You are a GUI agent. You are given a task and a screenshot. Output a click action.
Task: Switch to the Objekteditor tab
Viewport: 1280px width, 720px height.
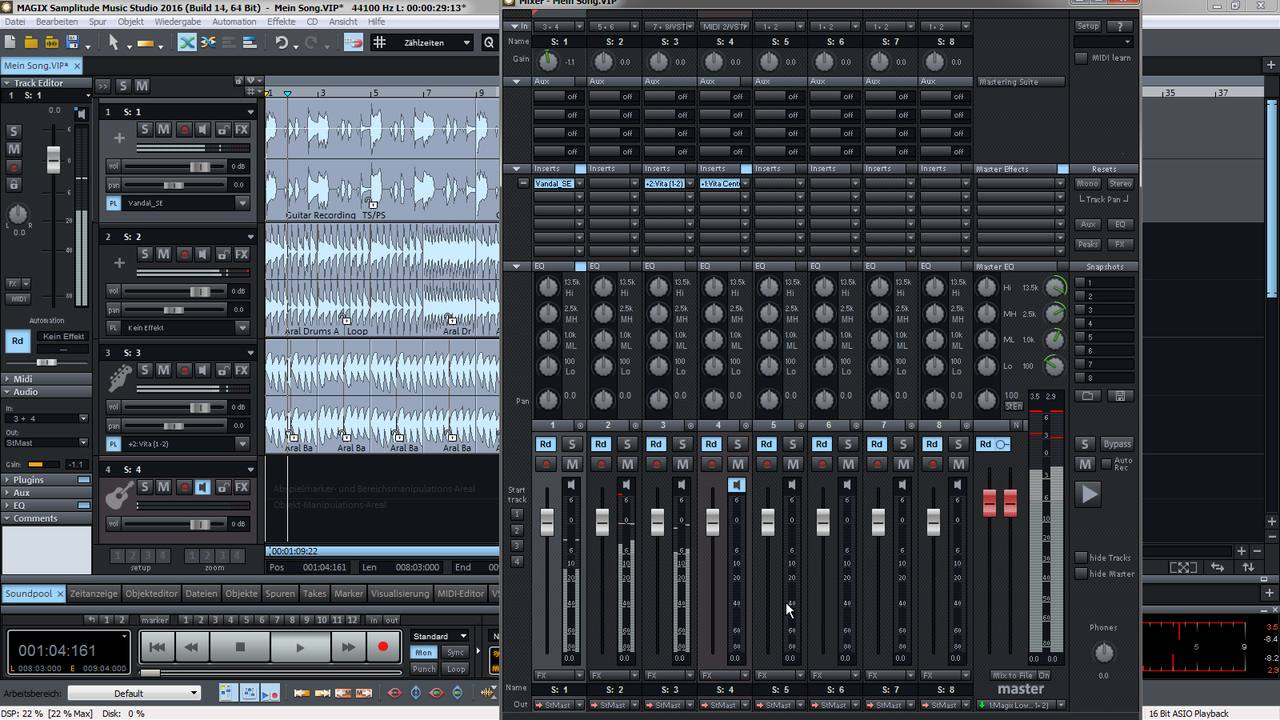[x=151, y=593]
